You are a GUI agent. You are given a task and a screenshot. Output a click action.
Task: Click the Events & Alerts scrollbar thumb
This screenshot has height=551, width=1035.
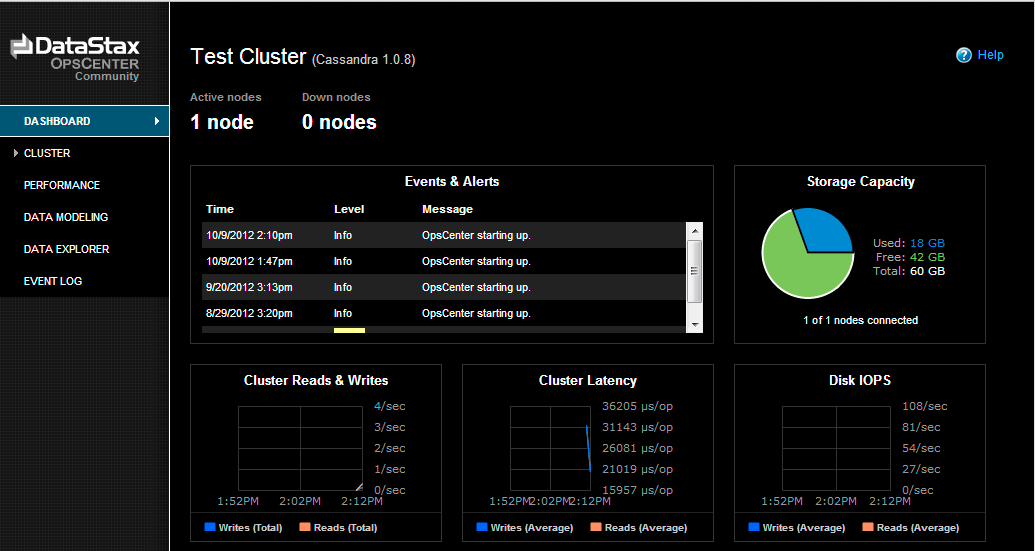tap(694, 271)
